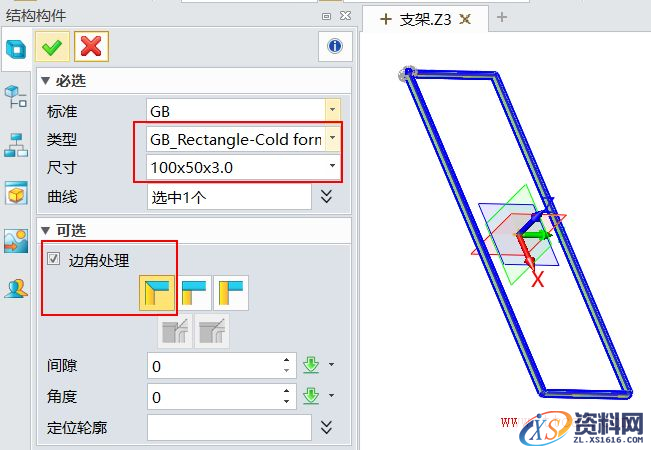Image resolution: width=651 pixels, height=450 pixels.
Task: Click the green axis arrow of triad
Action: (x=536, y=235)
